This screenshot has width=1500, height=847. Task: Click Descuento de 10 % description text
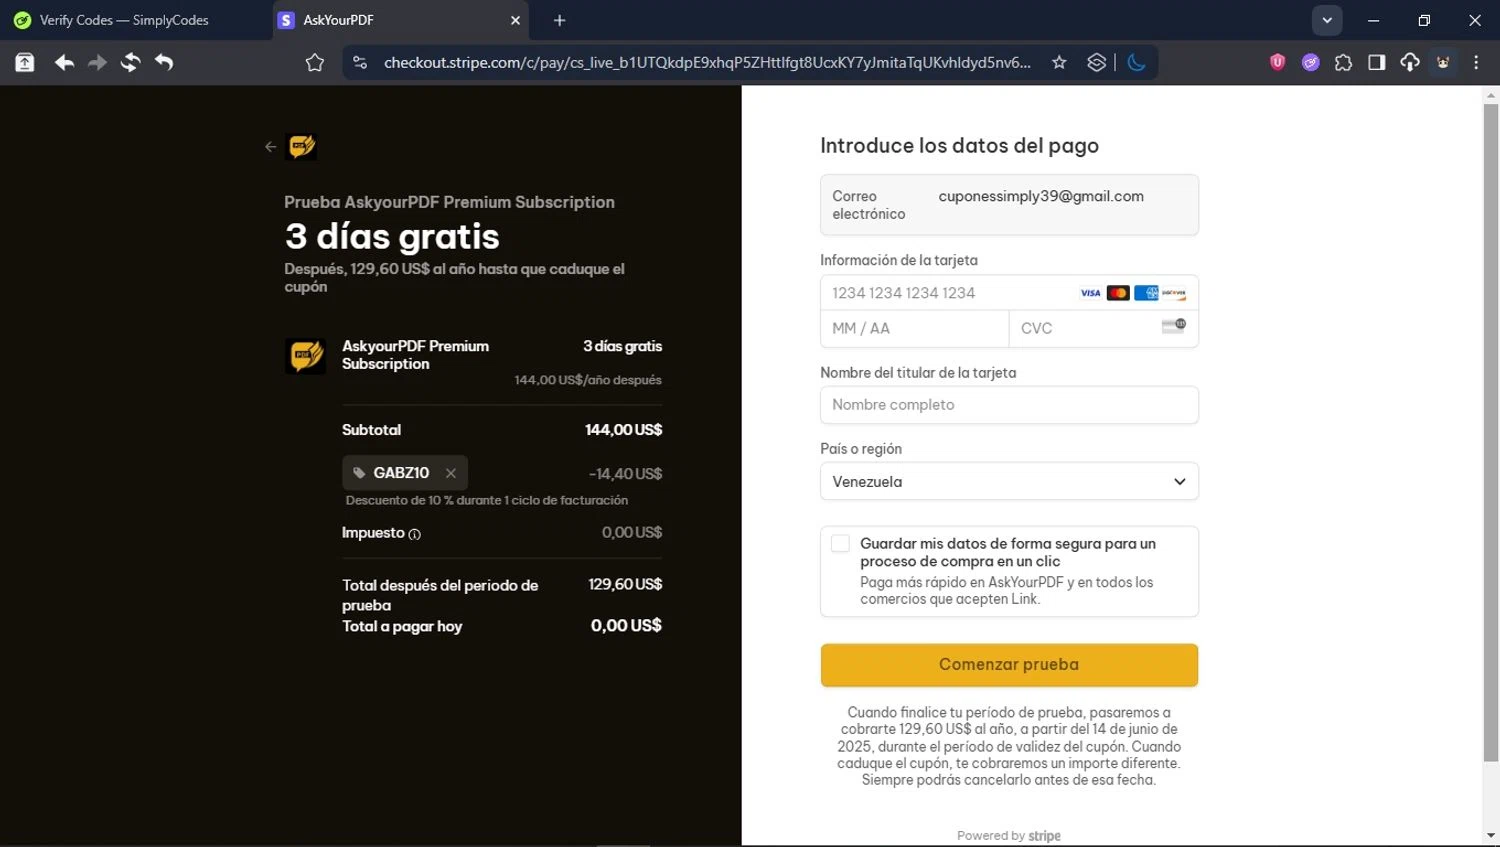point(487,500)
